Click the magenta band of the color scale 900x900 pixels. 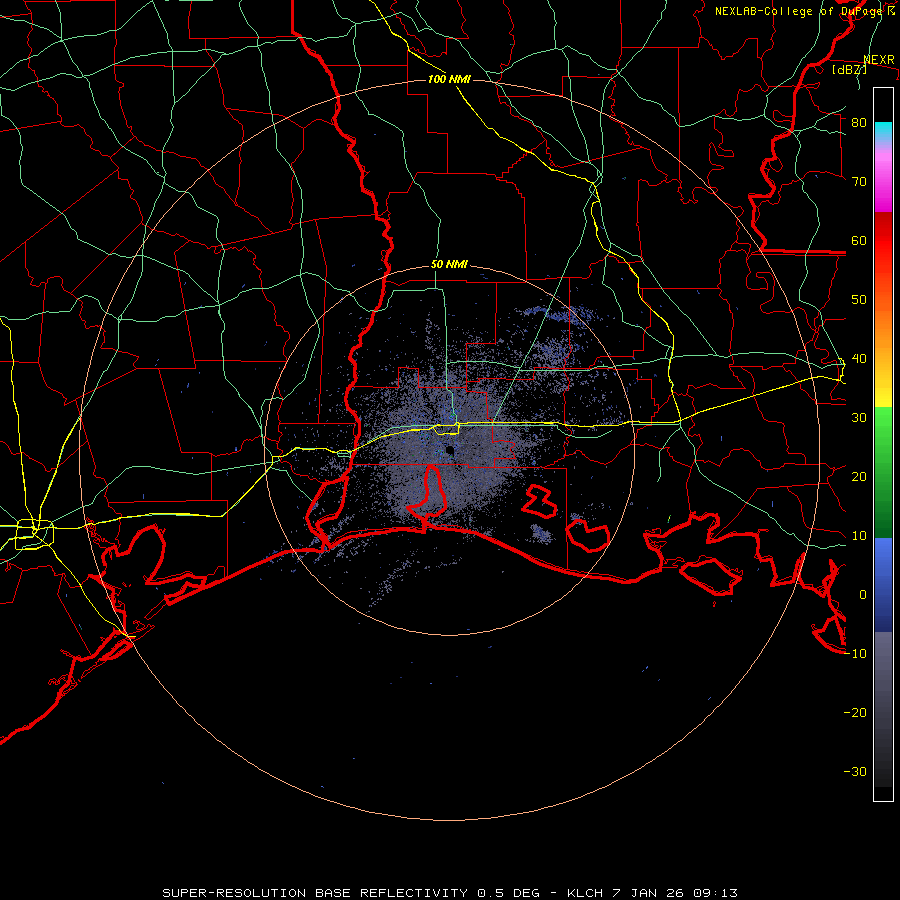(x=883, y=184)
